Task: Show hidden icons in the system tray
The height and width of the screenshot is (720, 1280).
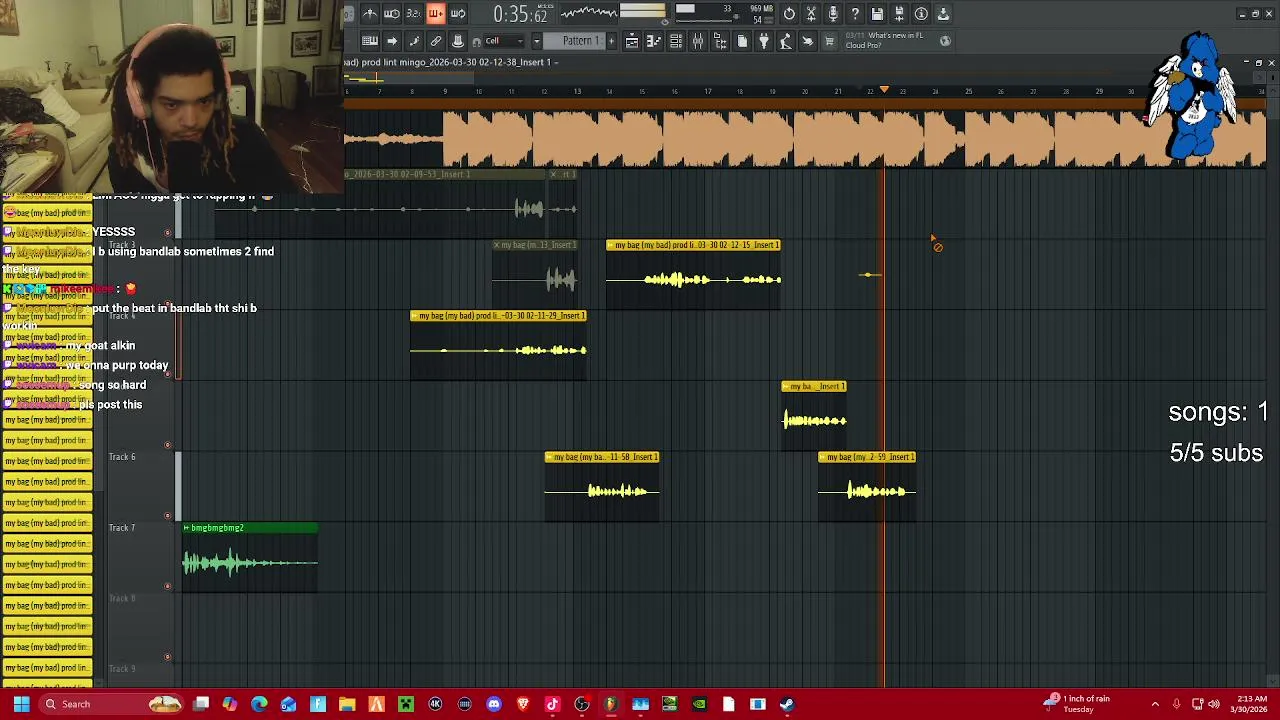Action: coord(1155,704)
